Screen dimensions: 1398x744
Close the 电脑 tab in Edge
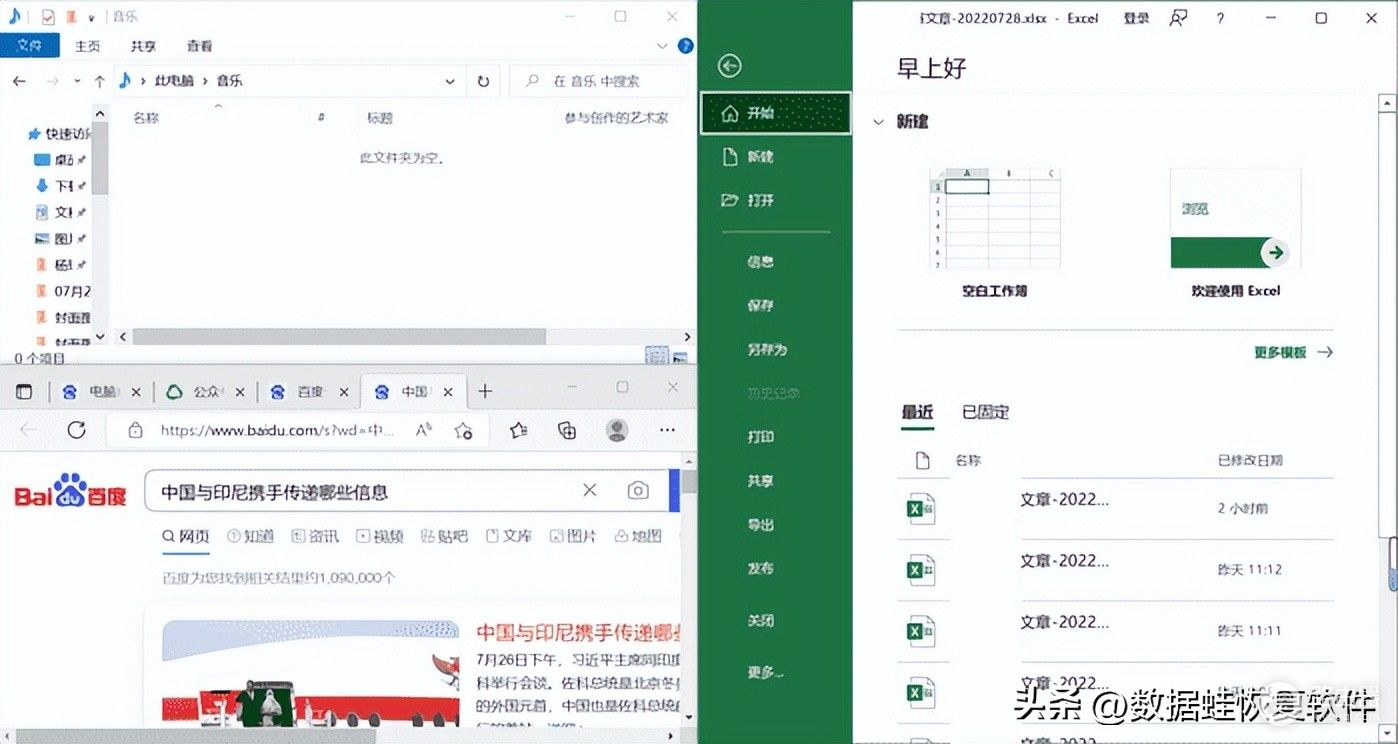tap(137, 392)
